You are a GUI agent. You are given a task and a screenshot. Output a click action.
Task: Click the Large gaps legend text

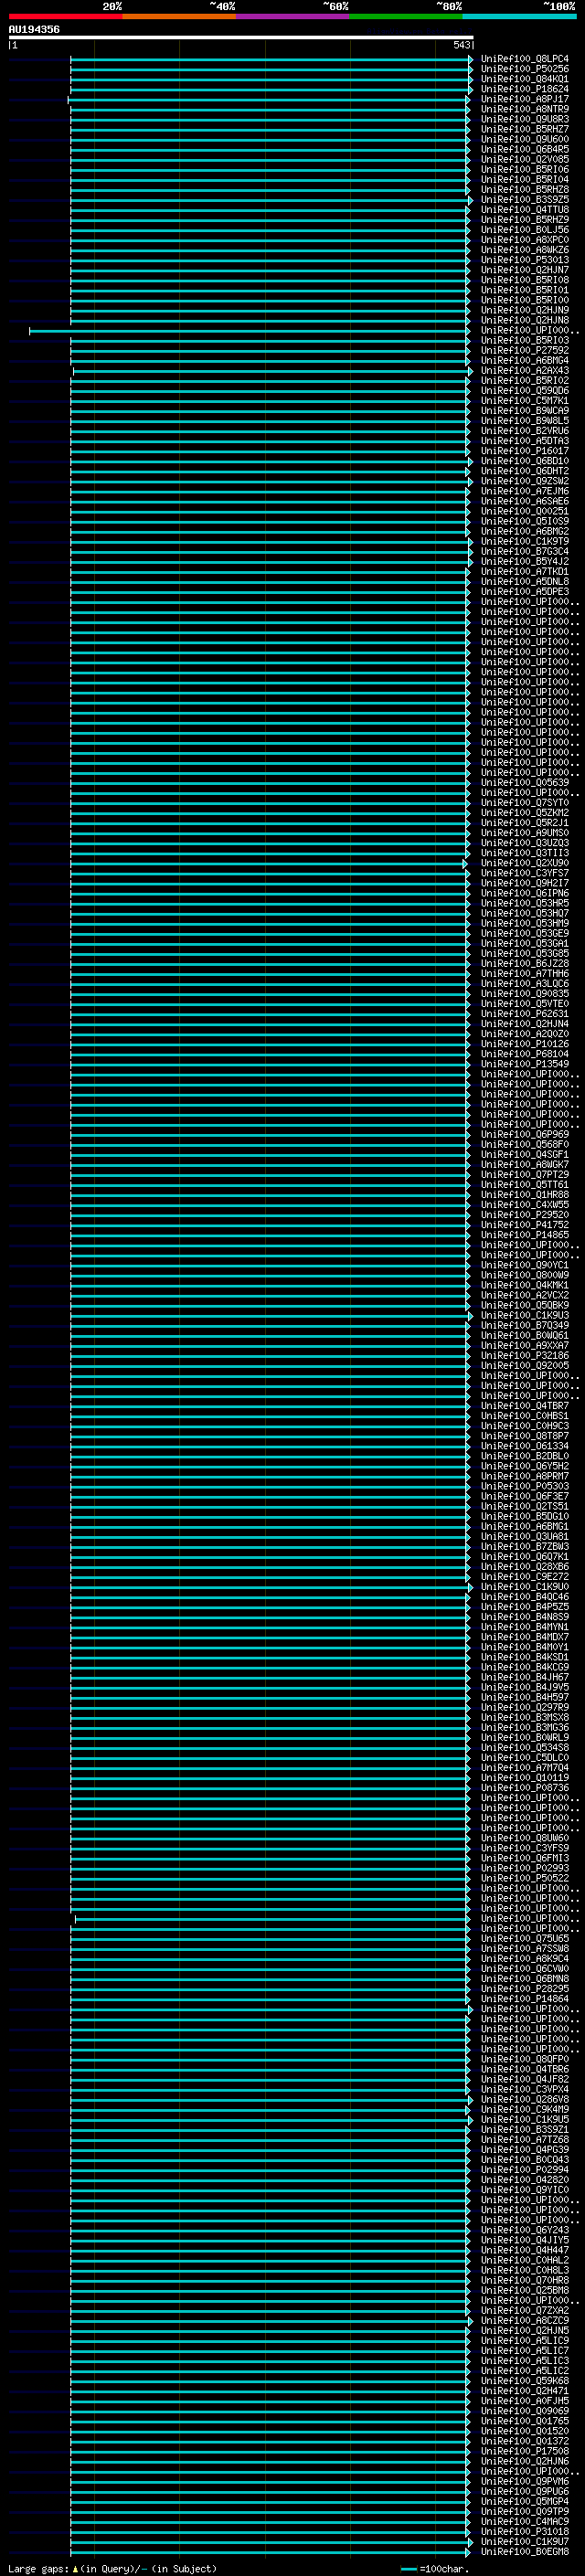pos(112,2569)
